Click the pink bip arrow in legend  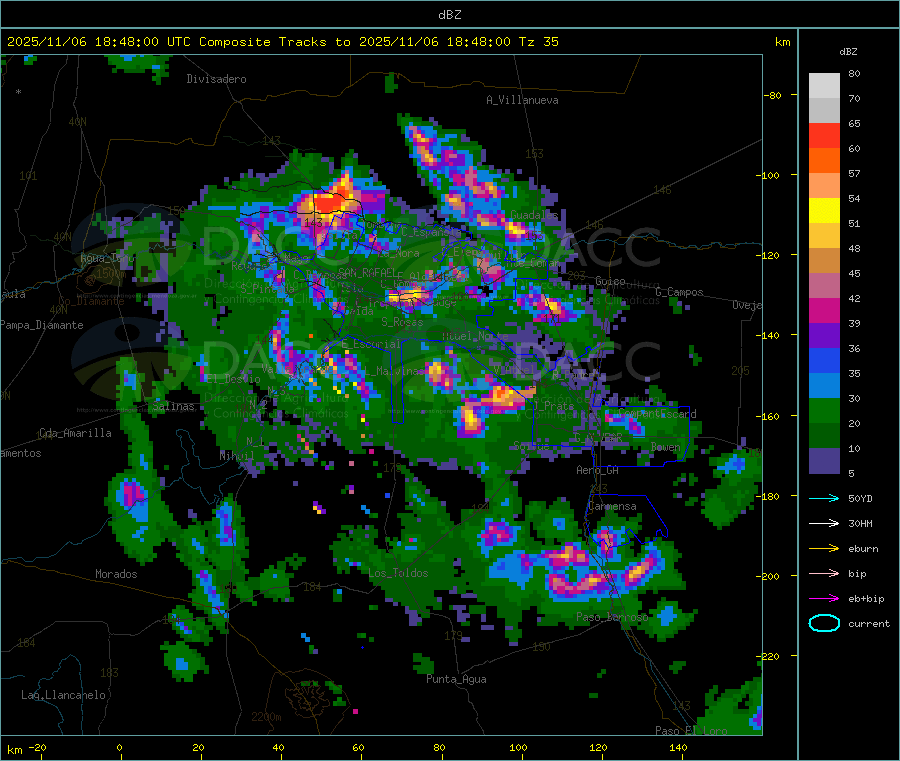(x=824, y=573)
